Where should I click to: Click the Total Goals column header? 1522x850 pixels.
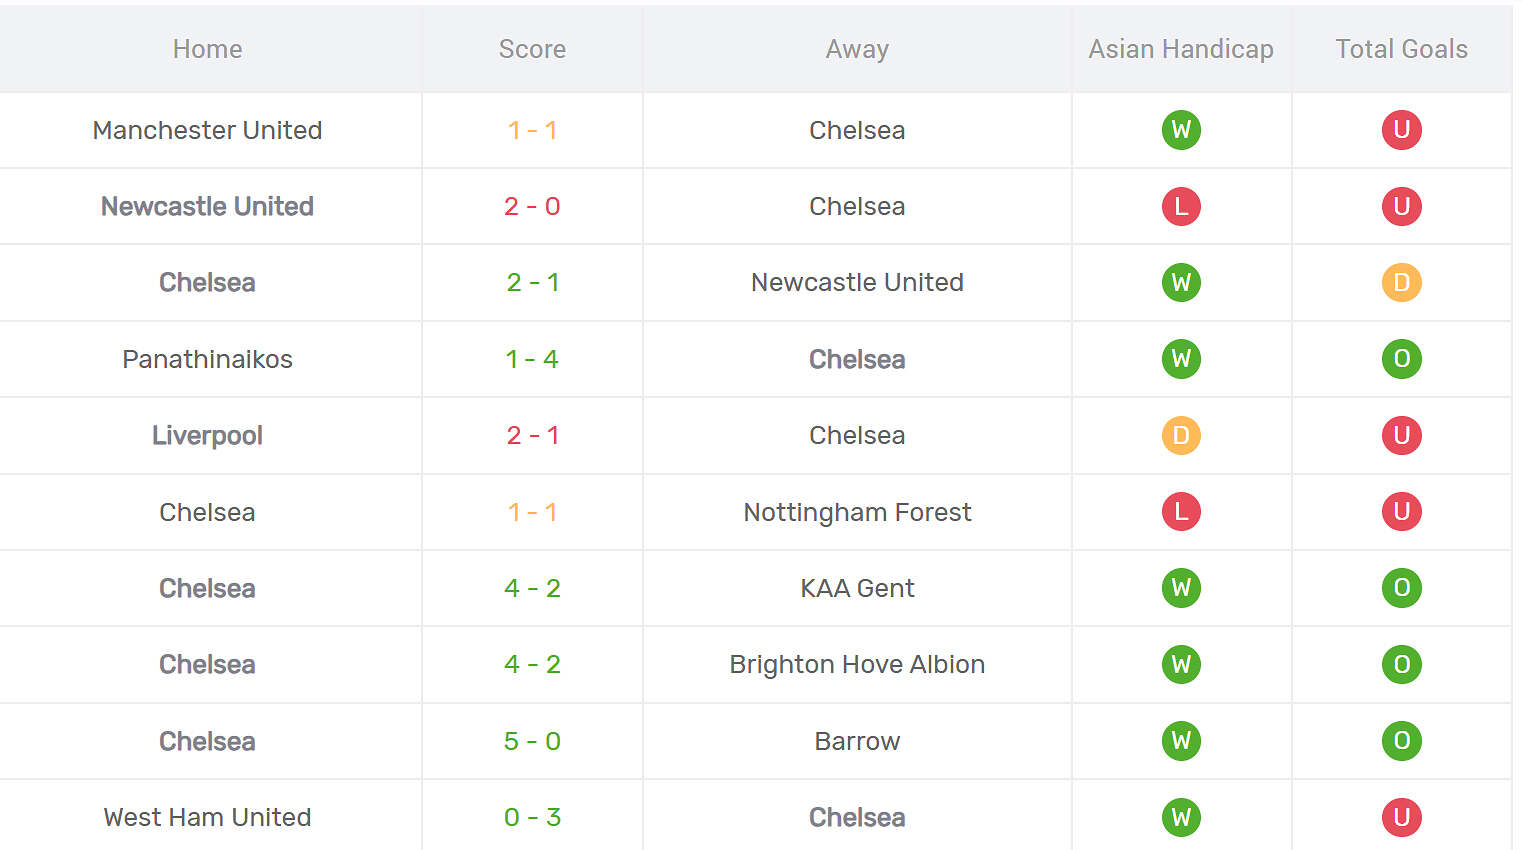click(x=1401, y=49)
